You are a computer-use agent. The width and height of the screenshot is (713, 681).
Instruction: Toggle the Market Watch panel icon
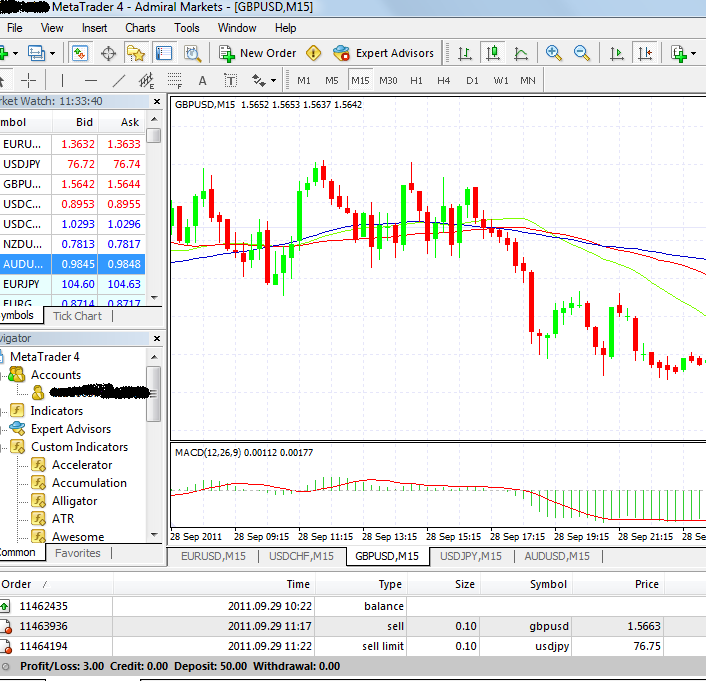click(x=80, y=53)
